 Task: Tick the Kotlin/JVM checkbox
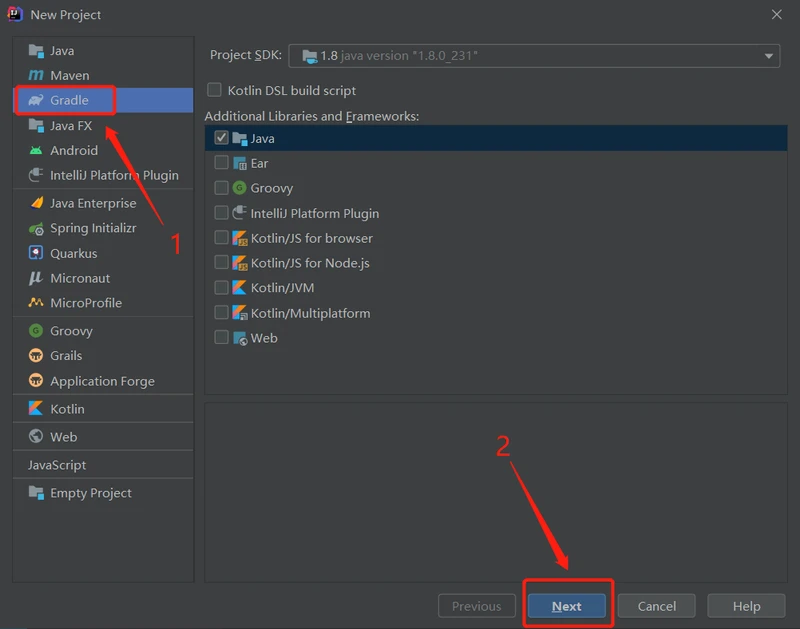click(x=222, y=288)
